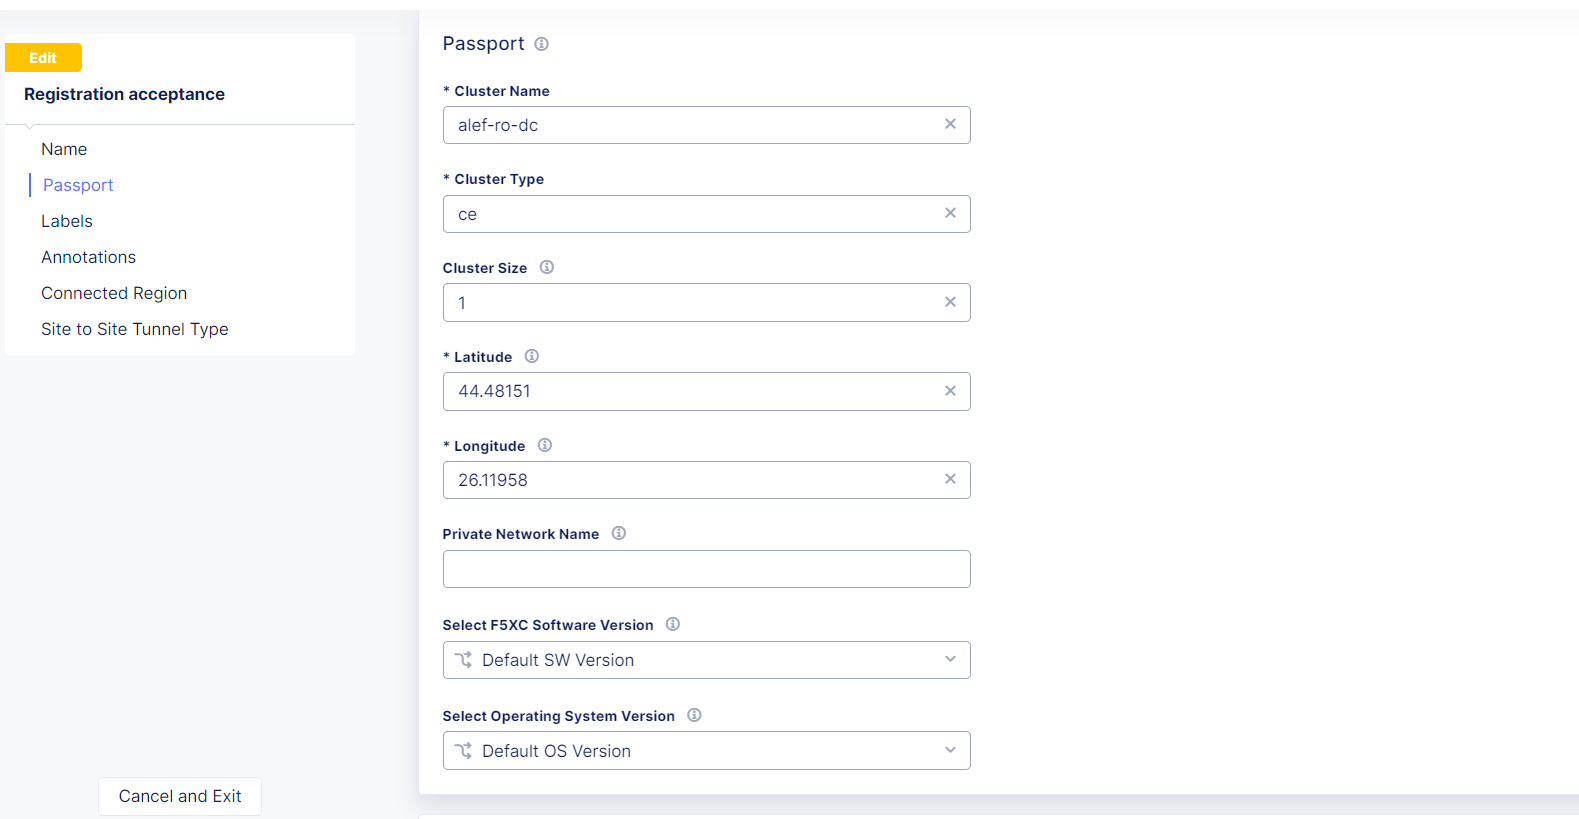The width and height of the screenshot is (1579, 819).
Task: Clear the Cluster Type field with X icon
Action: [x=950, y=213]
